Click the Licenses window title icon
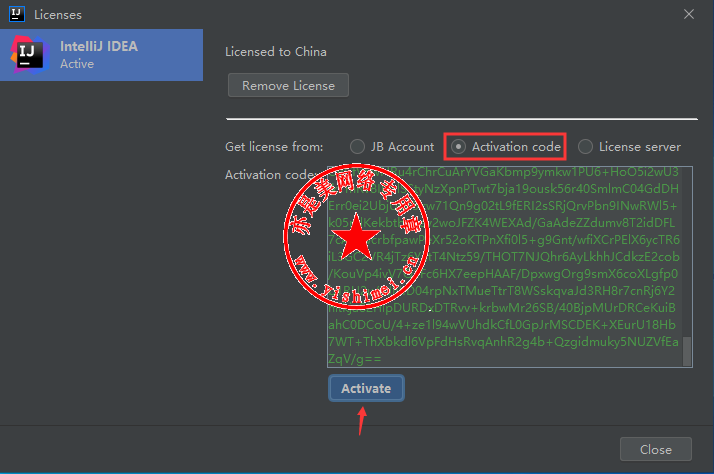This screenshot has height=474, width=714. [16, 14]
